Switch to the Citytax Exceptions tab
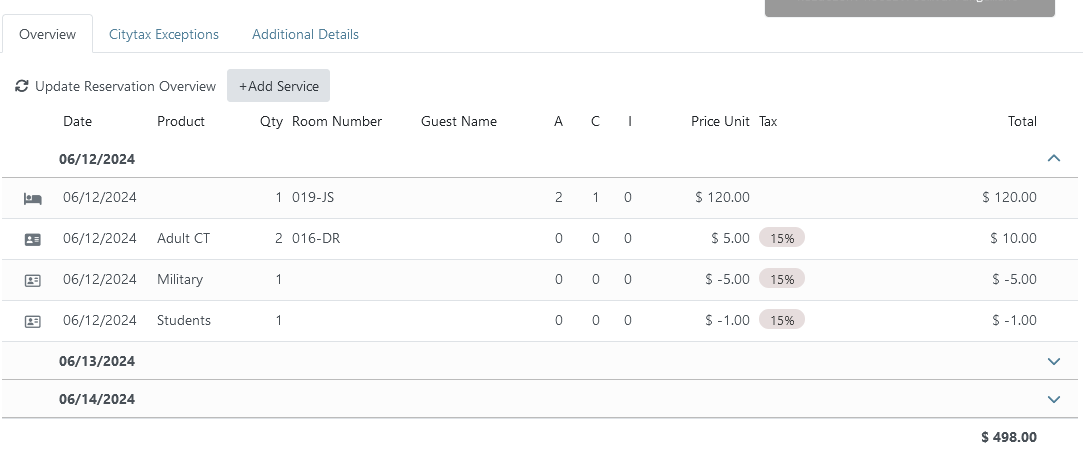 coord(164,34)
